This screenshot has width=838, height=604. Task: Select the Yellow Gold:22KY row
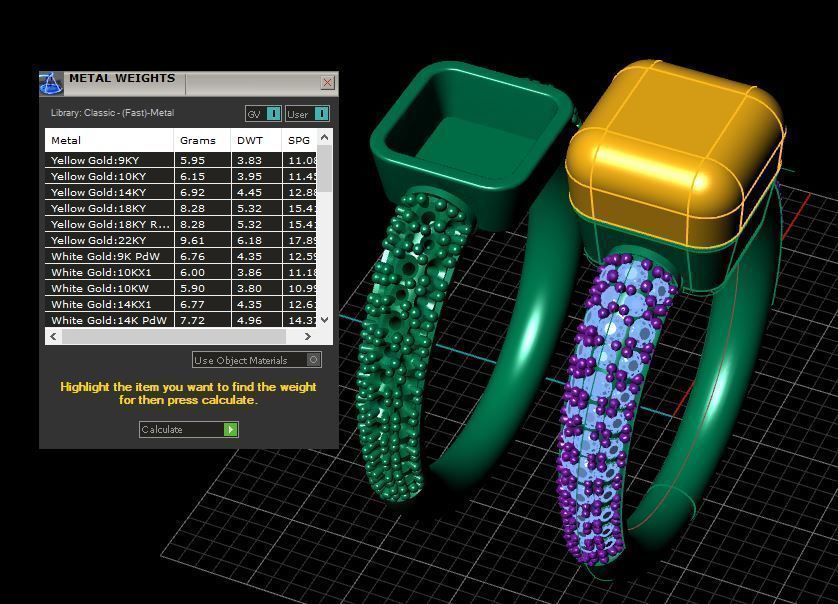(181, 240)
